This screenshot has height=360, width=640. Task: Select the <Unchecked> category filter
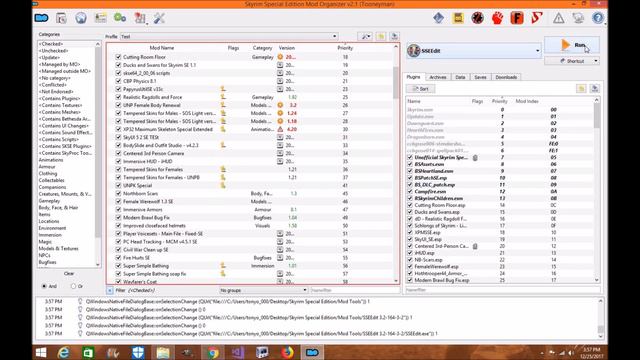coord(53,51)
